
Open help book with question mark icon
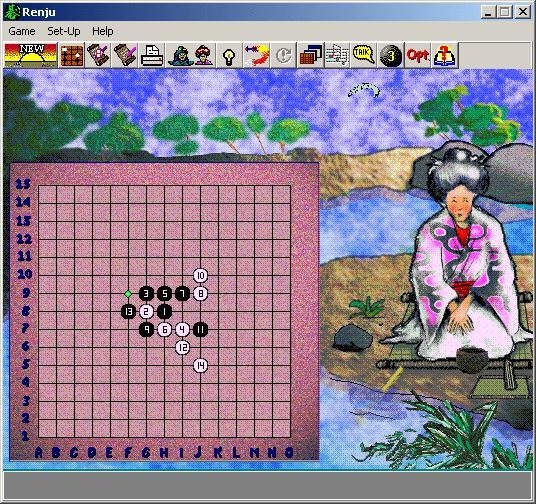click(x=445, y=55)
